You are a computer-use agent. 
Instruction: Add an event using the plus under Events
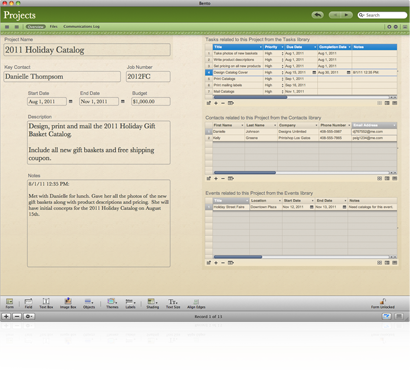pos(216,263)
